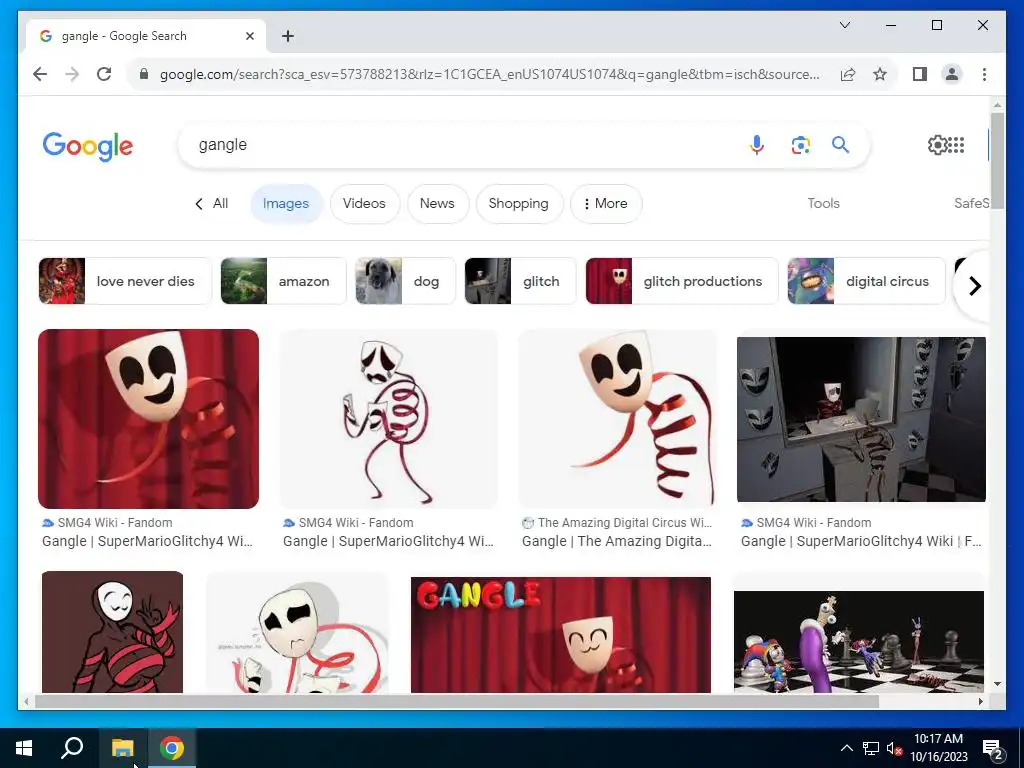Click the blue magnifier search button
The width and height of the screenshot is (1024, 768).
(840, 144)
